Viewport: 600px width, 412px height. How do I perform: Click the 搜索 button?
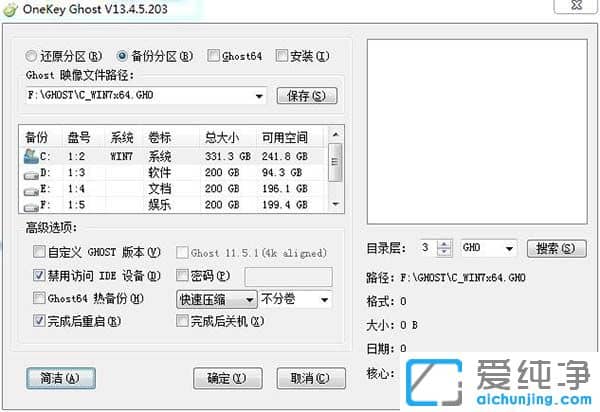coord(553,248)
